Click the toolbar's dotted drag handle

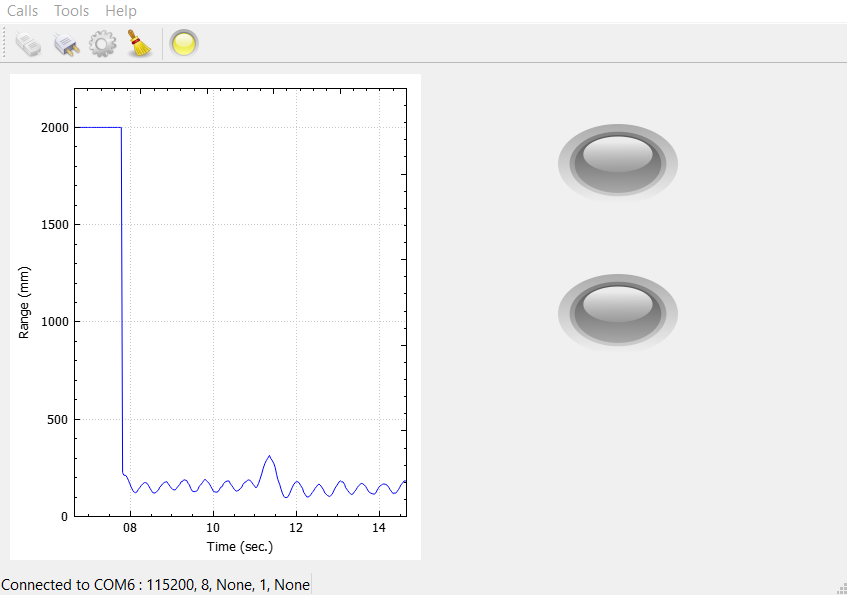coord(5,44)
